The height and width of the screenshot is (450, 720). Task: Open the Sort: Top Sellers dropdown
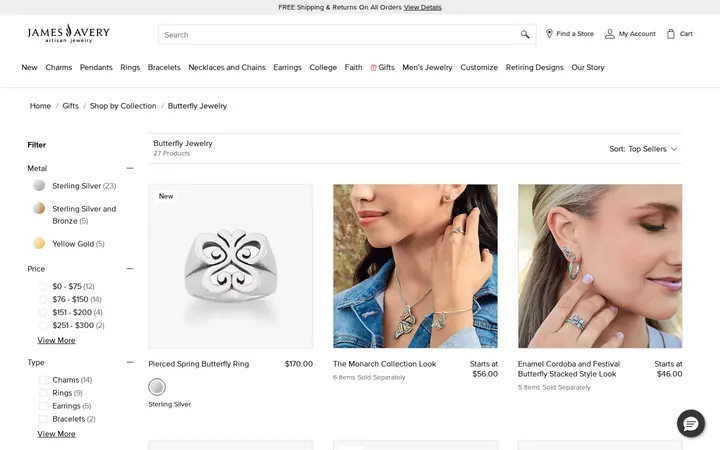[x=643, y=149]
